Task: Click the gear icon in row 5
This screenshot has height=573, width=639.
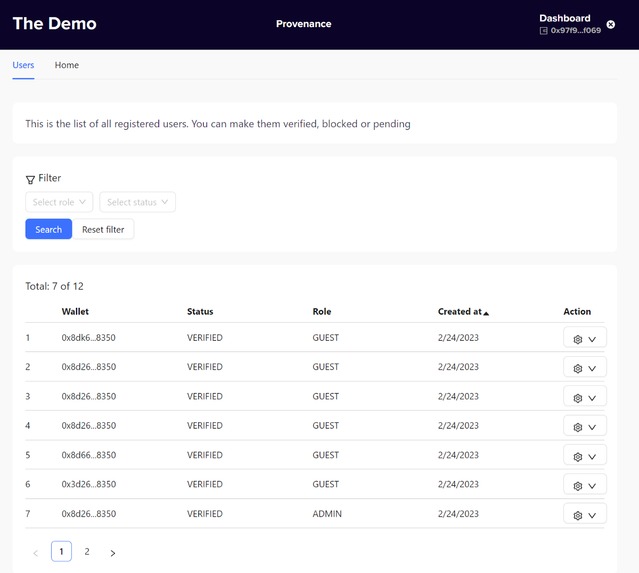Action: point(577,456)
